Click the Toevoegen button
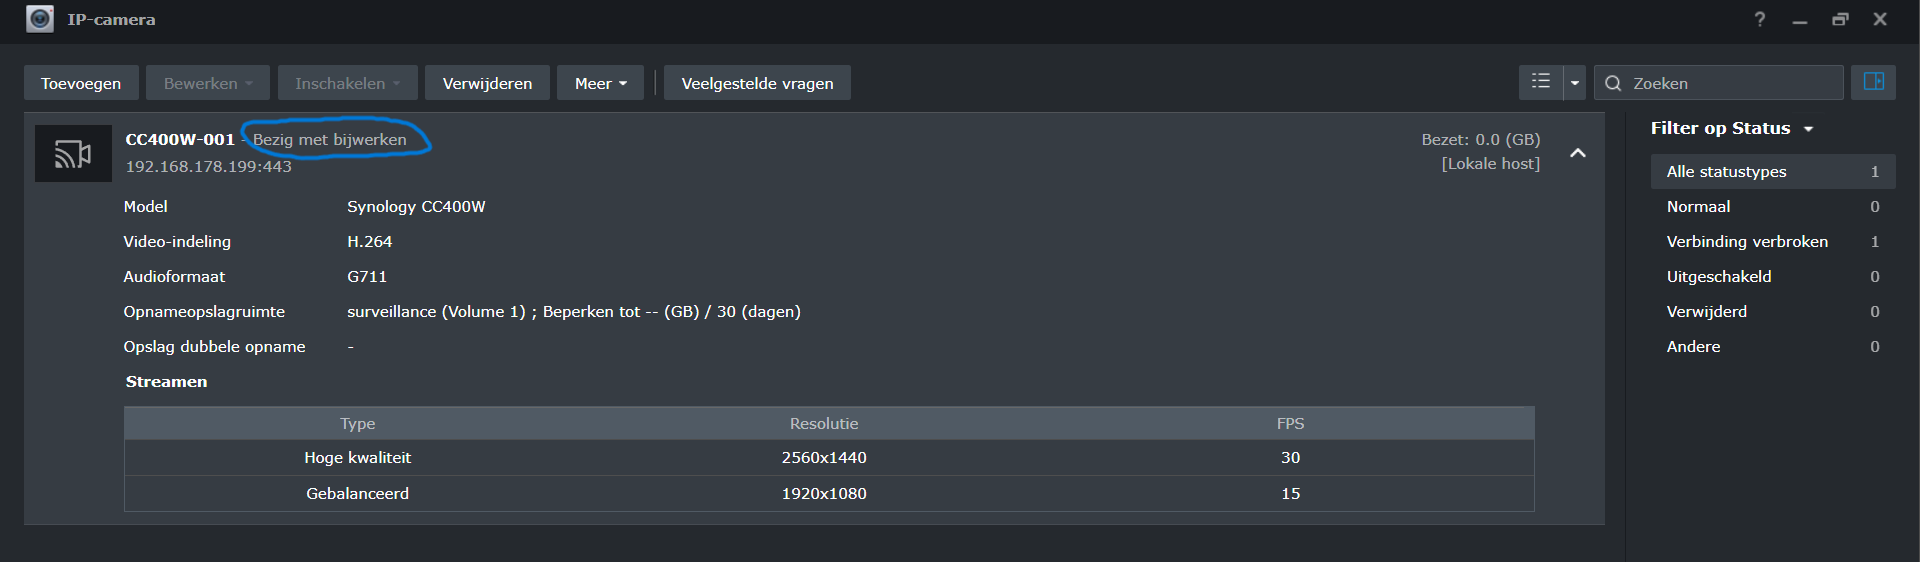1920x562 pixels. pyautogui.click(x=81, y=83)
